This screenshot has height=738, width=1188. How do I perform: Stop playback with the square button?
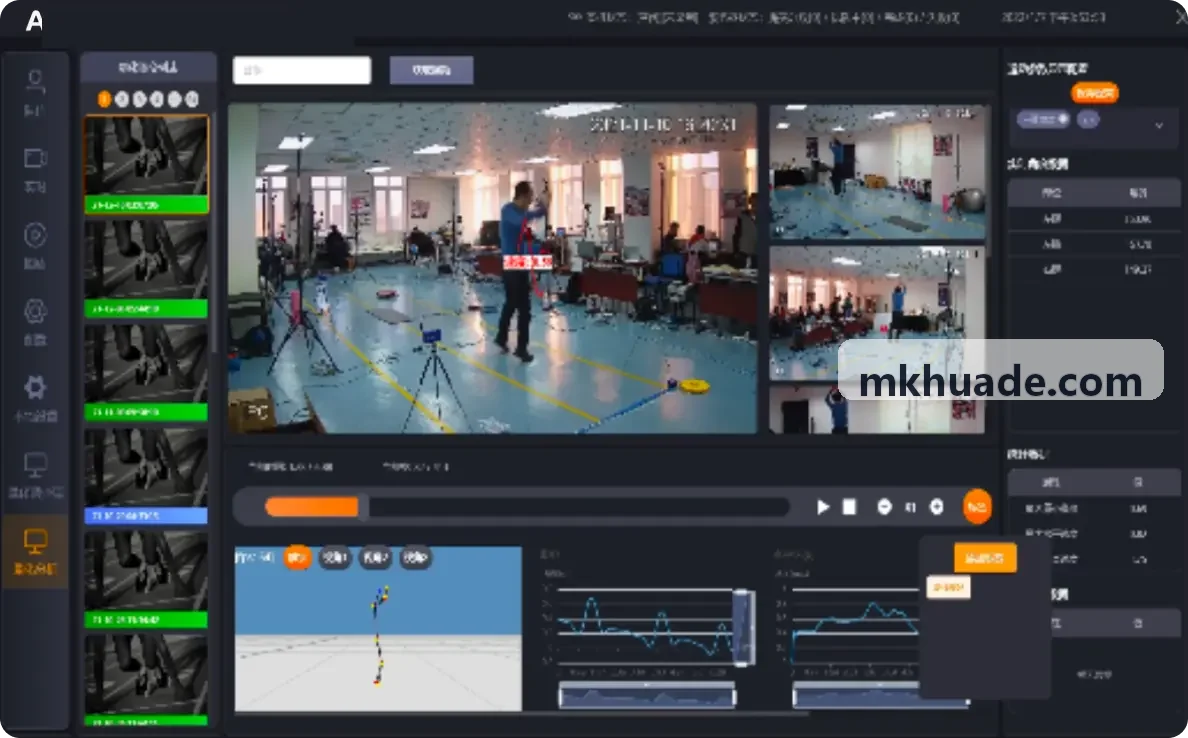tap(849, 507)
